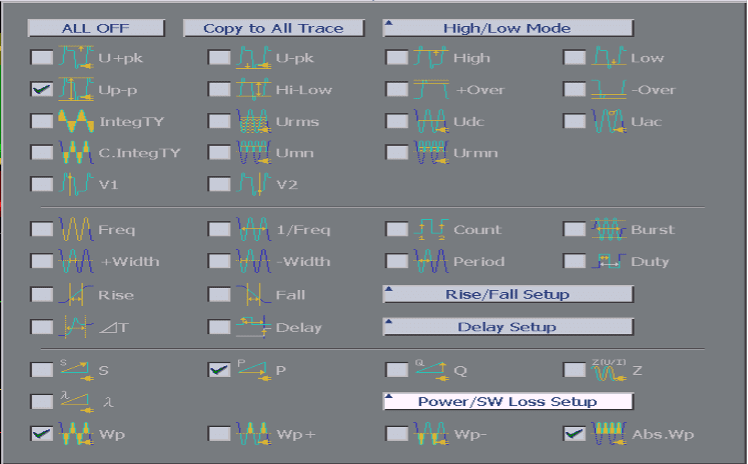This screenshot has height=464, width=748.
Task: Uncheck the Up-p checkbox
Action: (41, 90)
